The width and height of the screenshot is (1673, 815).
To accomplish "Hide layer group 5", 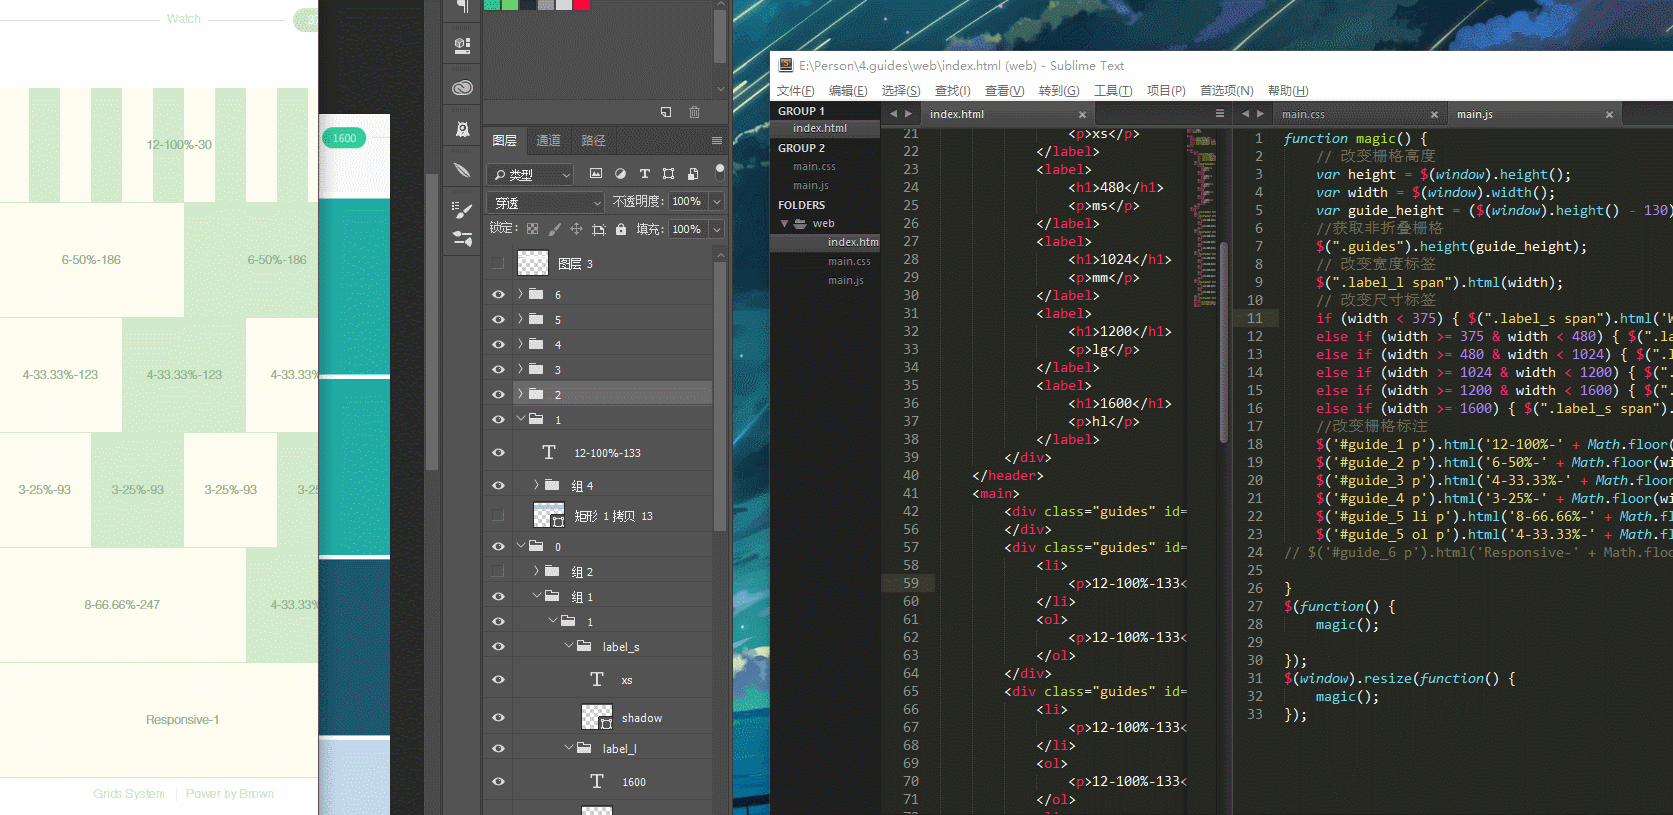I will (498, 320).
